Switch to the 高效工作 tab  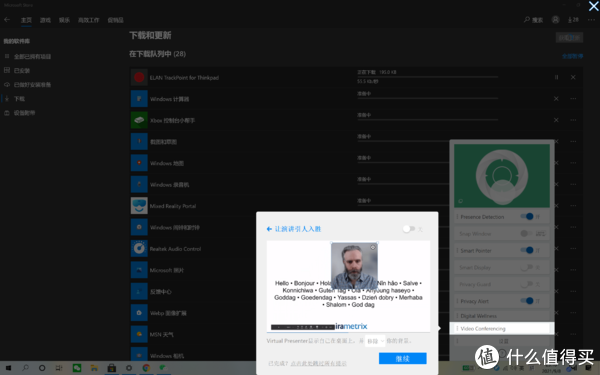point(88,20)
